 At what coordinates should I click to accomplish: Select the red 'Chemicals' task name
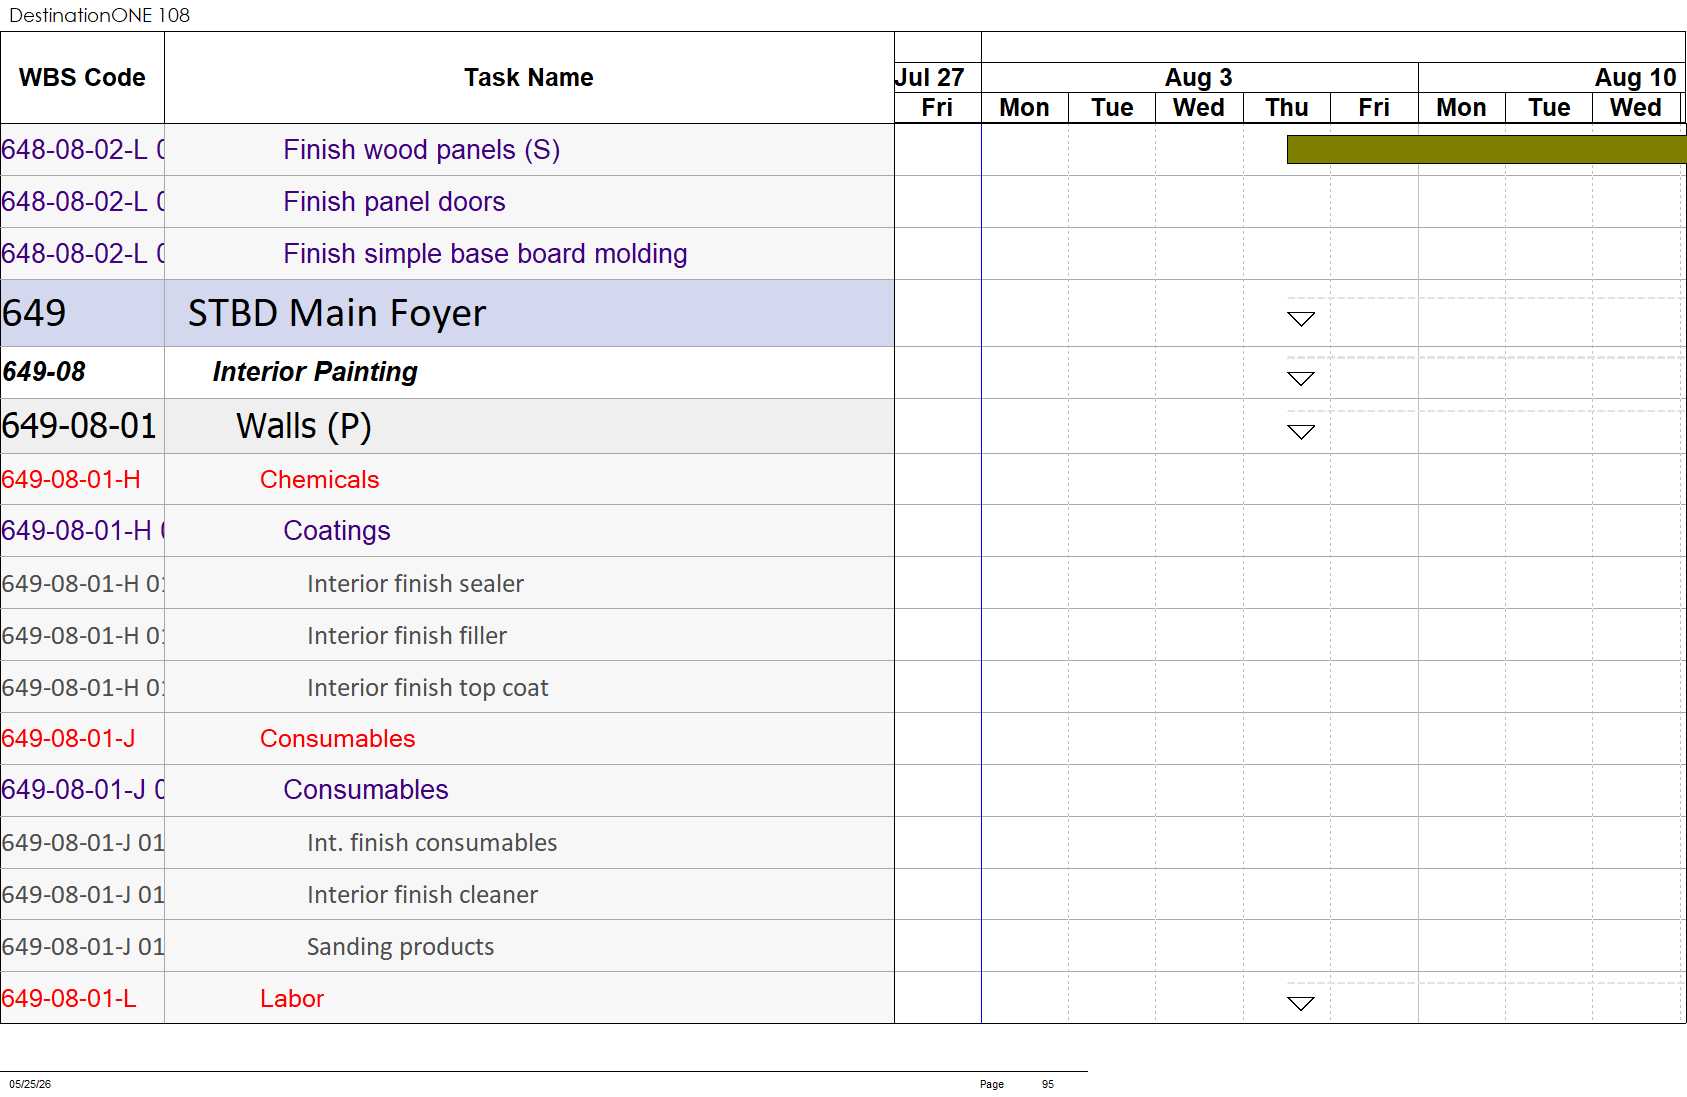(320, 479)
